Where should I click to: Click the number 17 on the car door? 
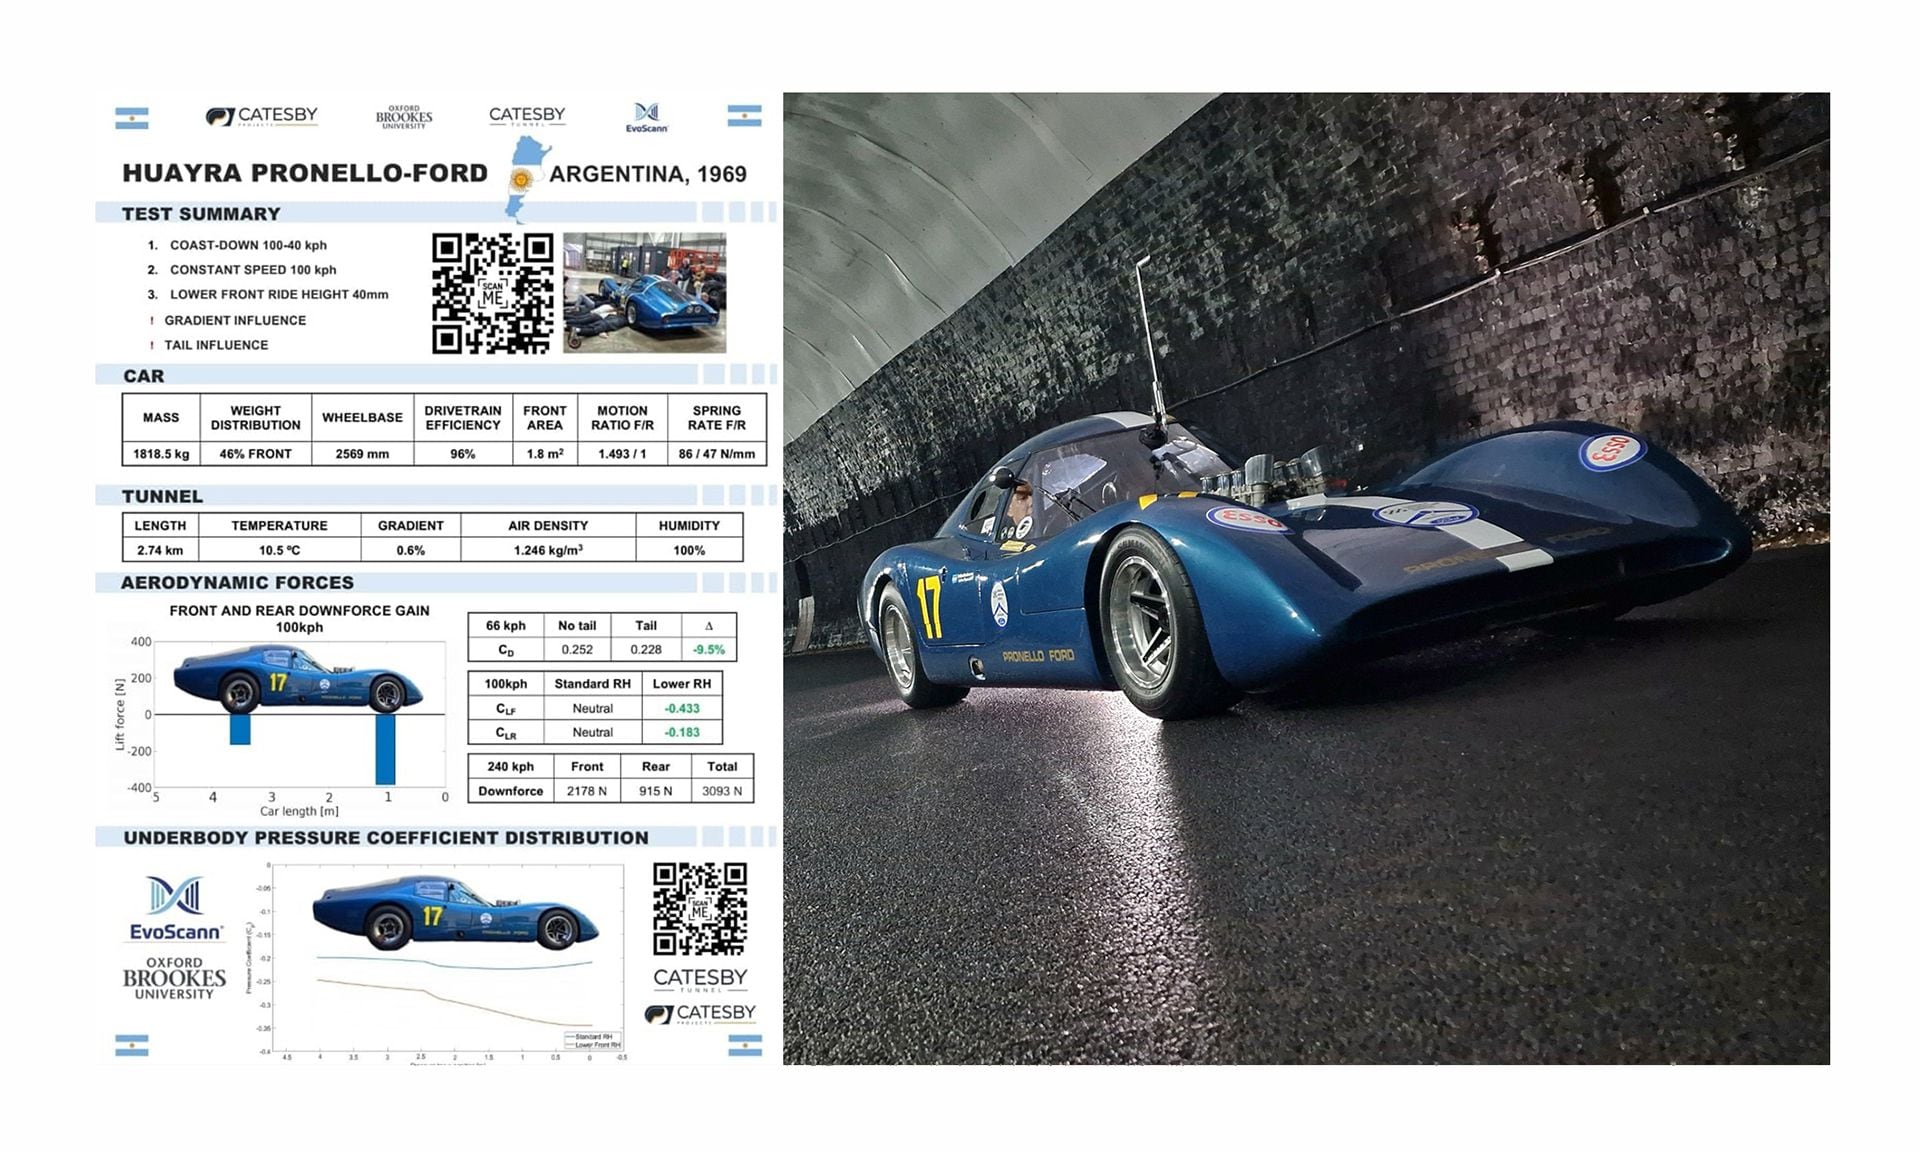pyautogui.click(x=928, y=605)
